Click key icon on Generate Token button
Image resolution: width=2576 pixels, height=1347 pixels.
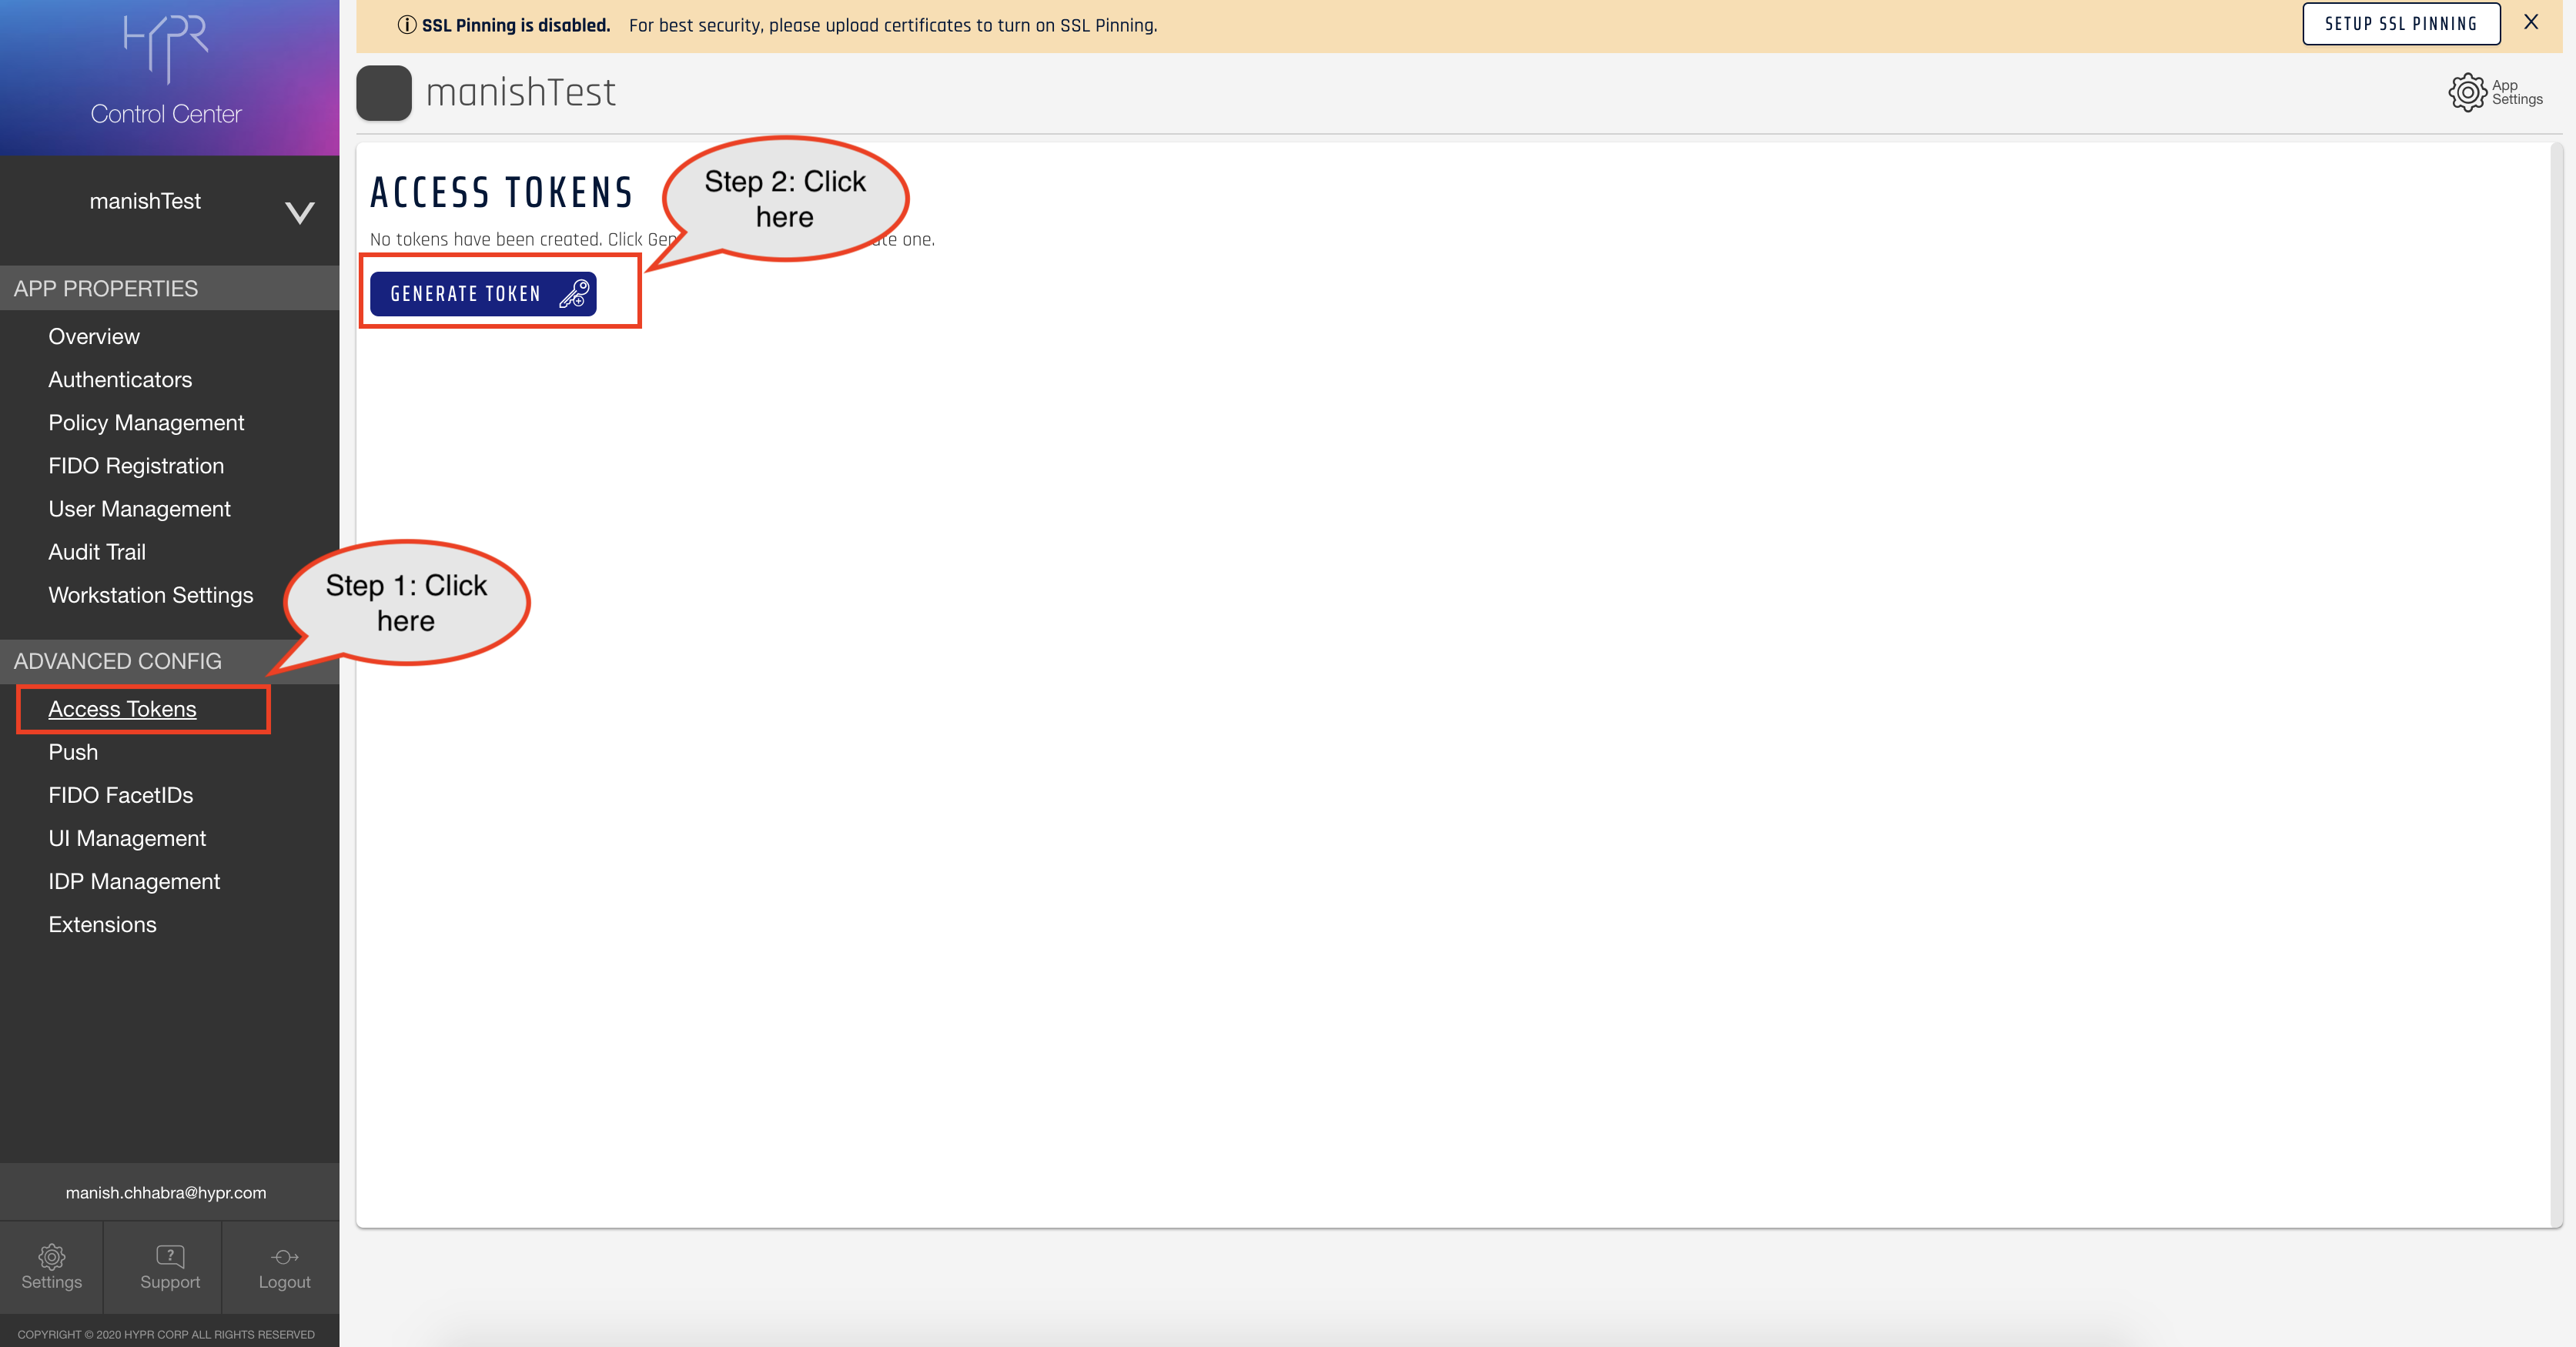coord(573,294)
